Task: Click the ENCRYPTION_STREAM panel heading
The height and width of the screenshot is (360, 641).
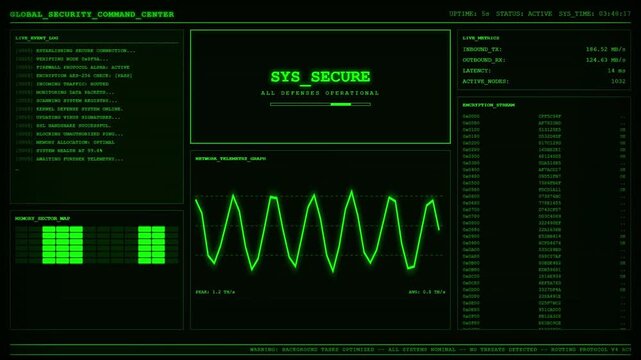Action: point(489,105)
